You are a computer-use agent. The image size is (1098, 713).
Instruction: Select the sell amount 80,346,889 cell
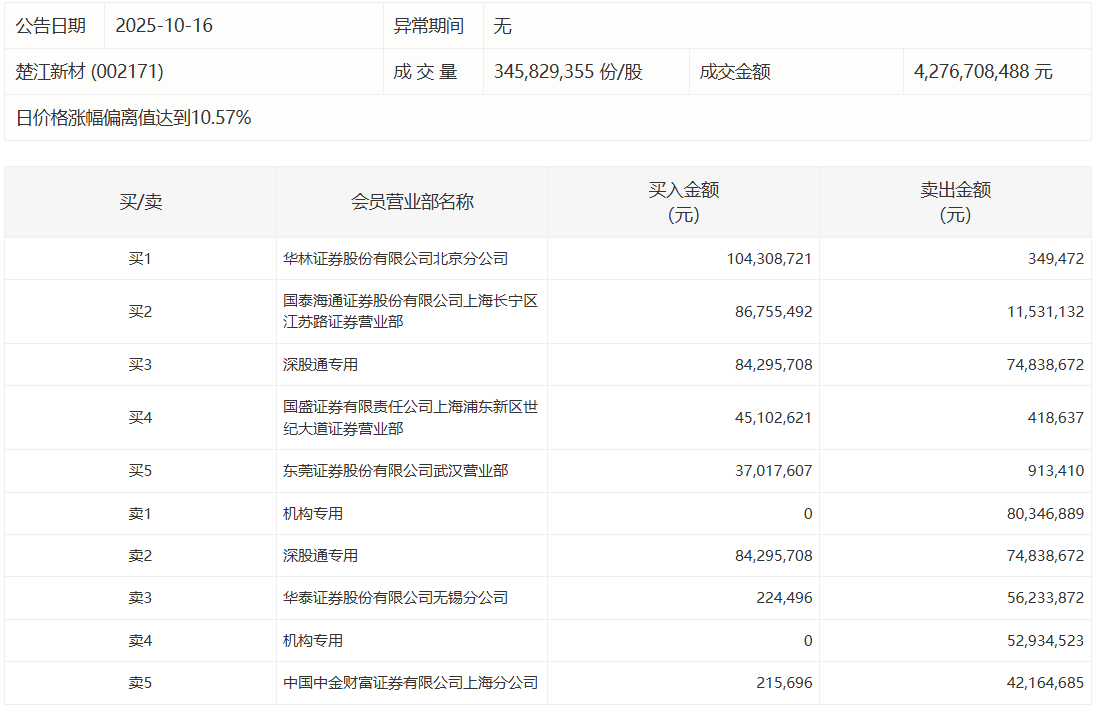(1040, 513)
